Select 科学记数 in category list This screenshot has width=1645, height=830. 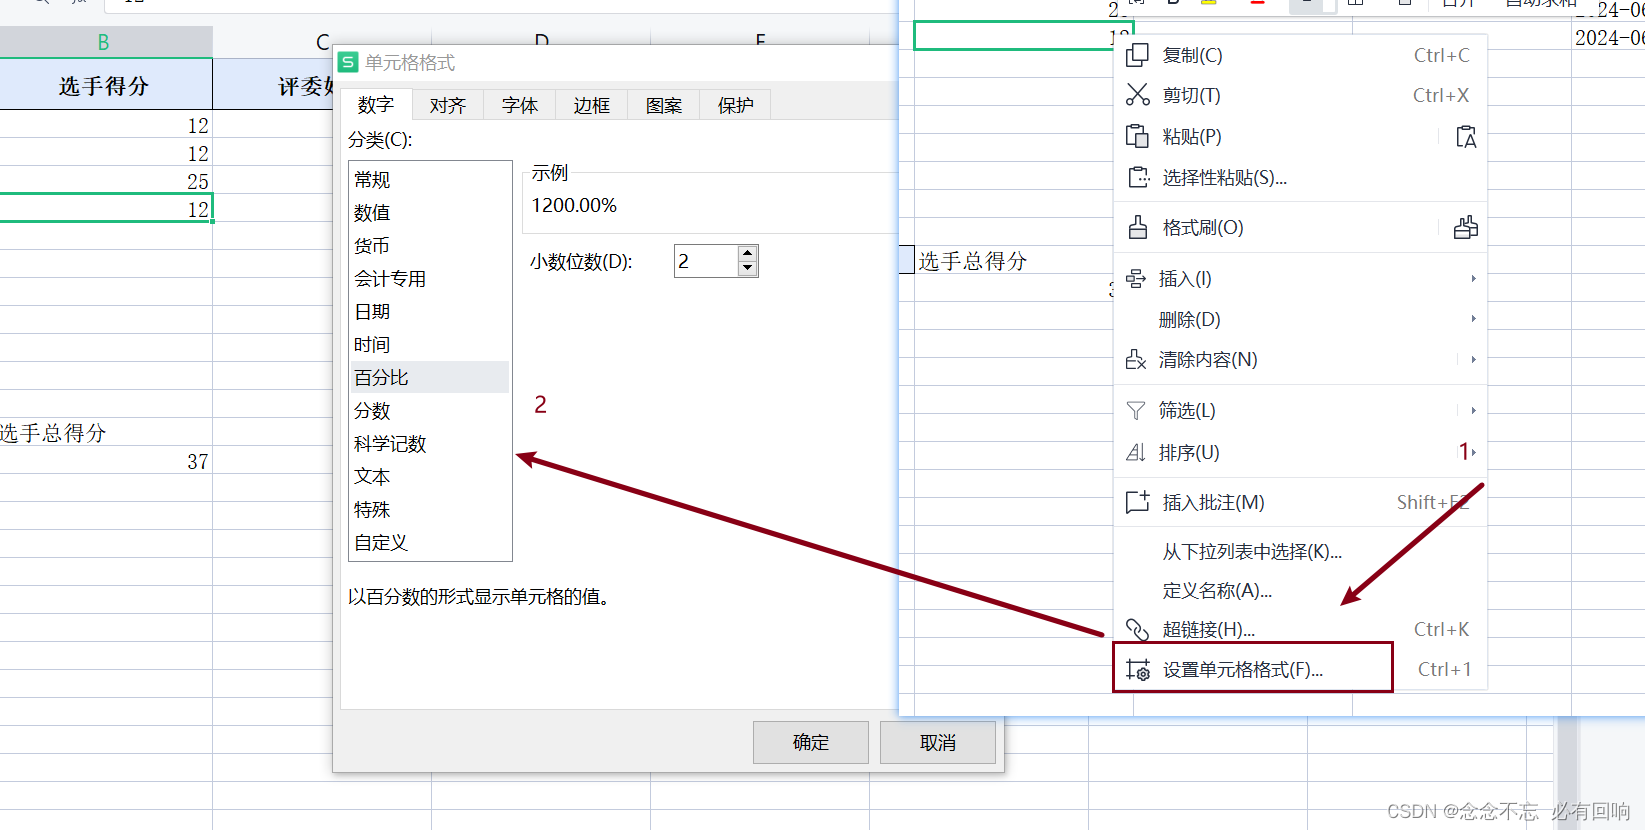[429, 444]
